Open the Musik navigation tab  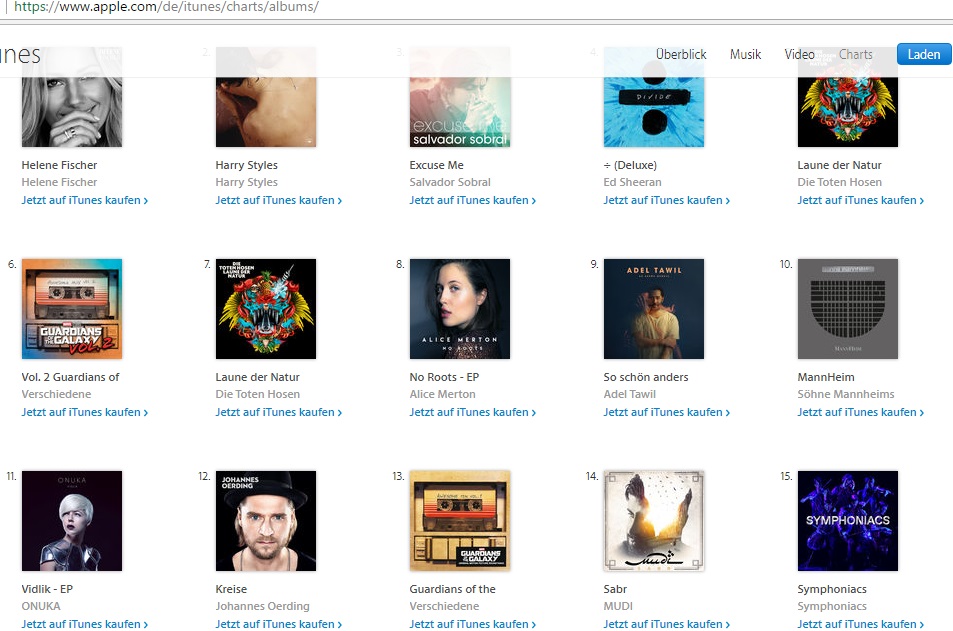tap(745, 54)
